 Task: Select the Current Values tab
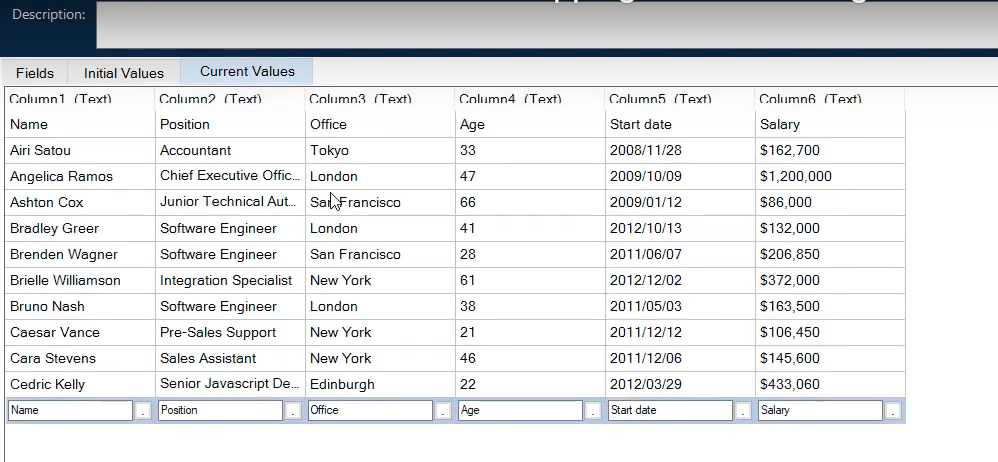247,71
